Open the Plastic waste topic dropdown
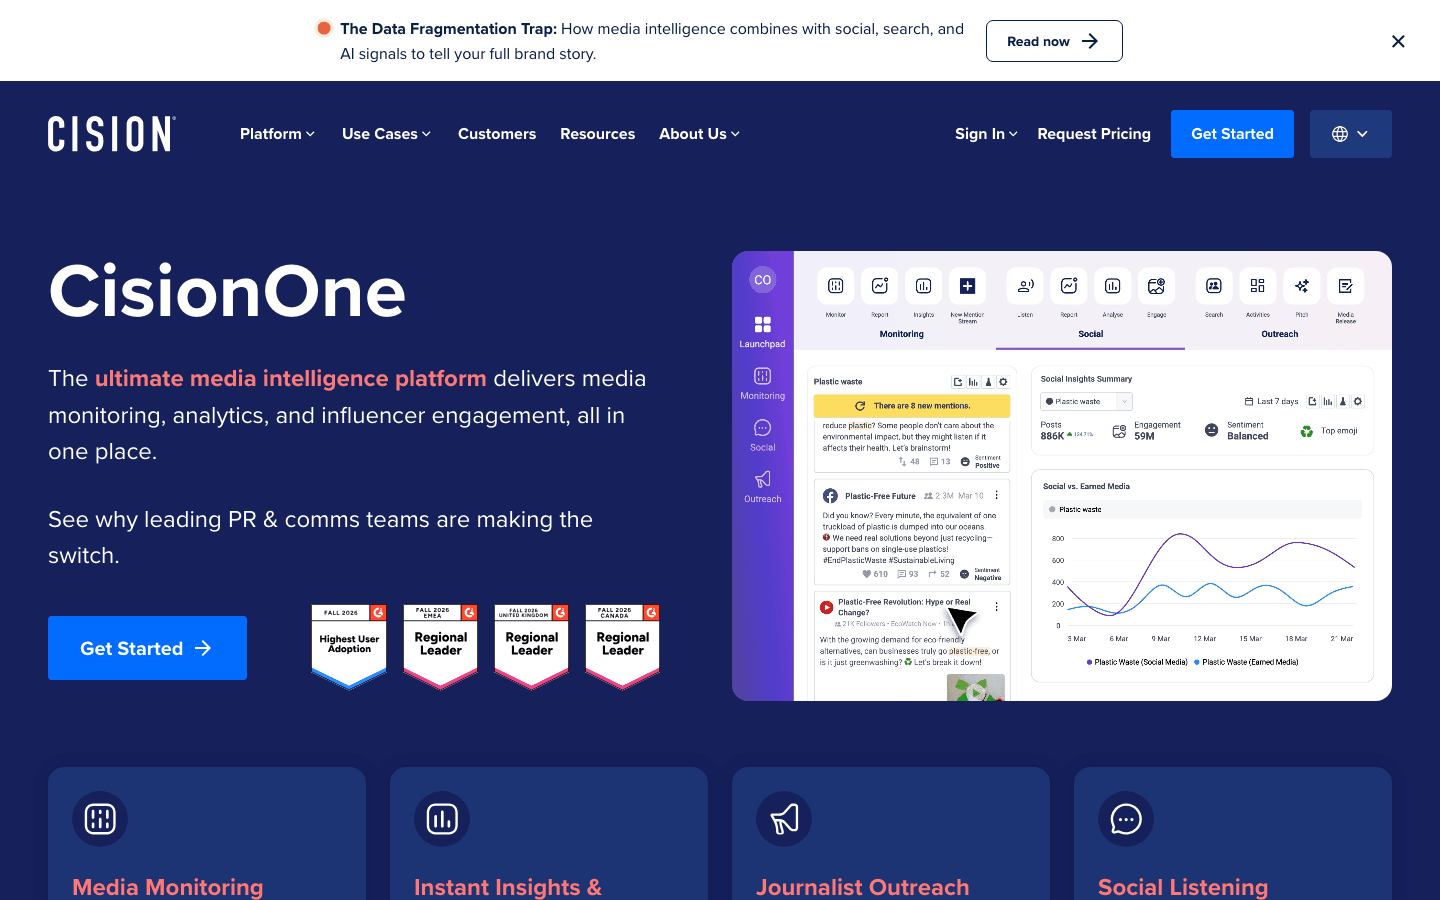The image size is (1440, 900). pos(1086,401)
